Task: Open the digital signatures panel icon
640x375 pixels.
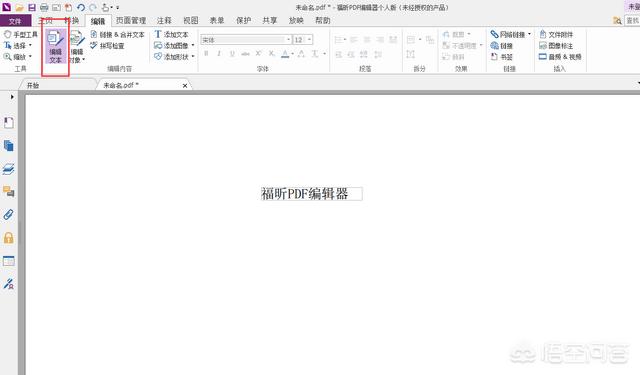Action: (x=9, y=284)
